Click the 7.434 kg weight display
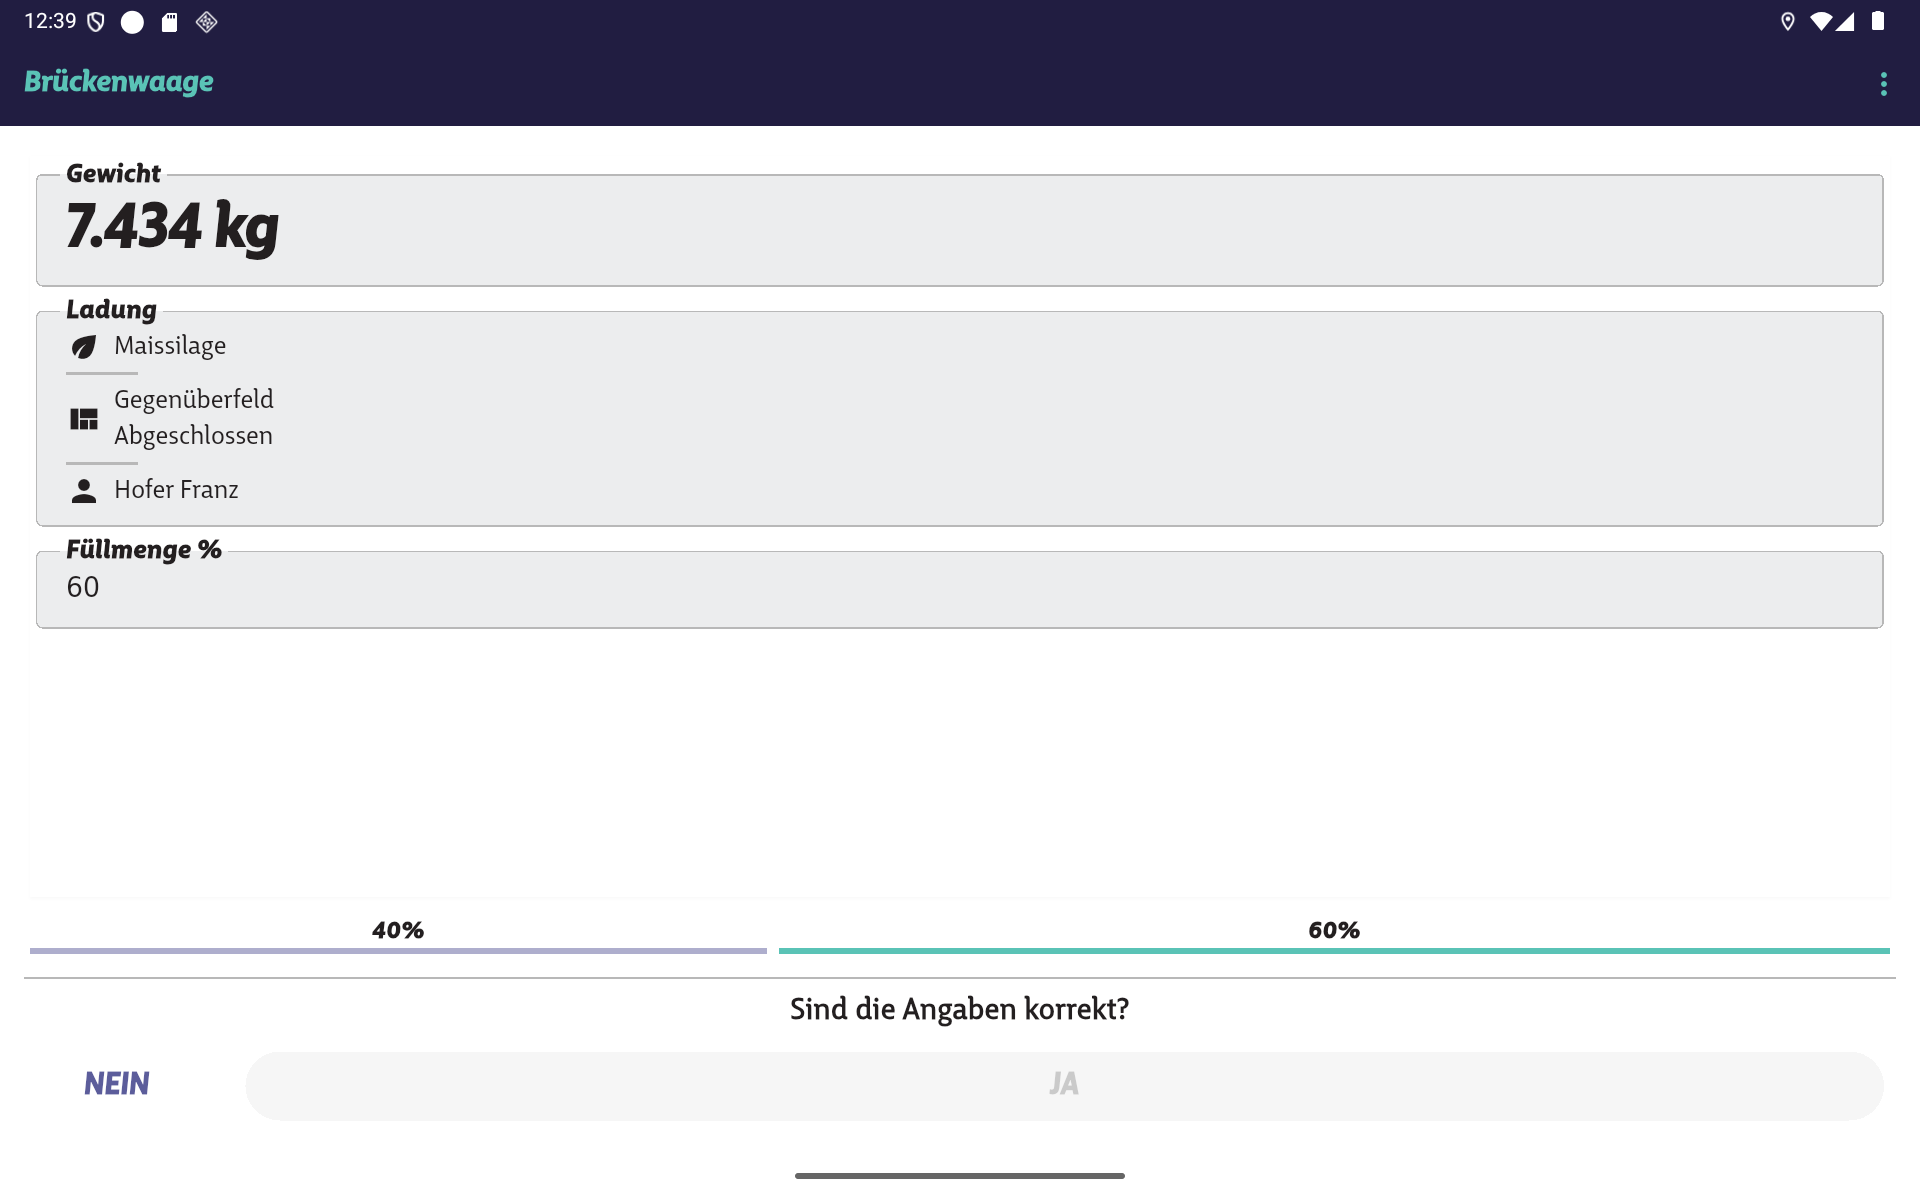The image size is (1920, 1200). [x=173, y=227]
